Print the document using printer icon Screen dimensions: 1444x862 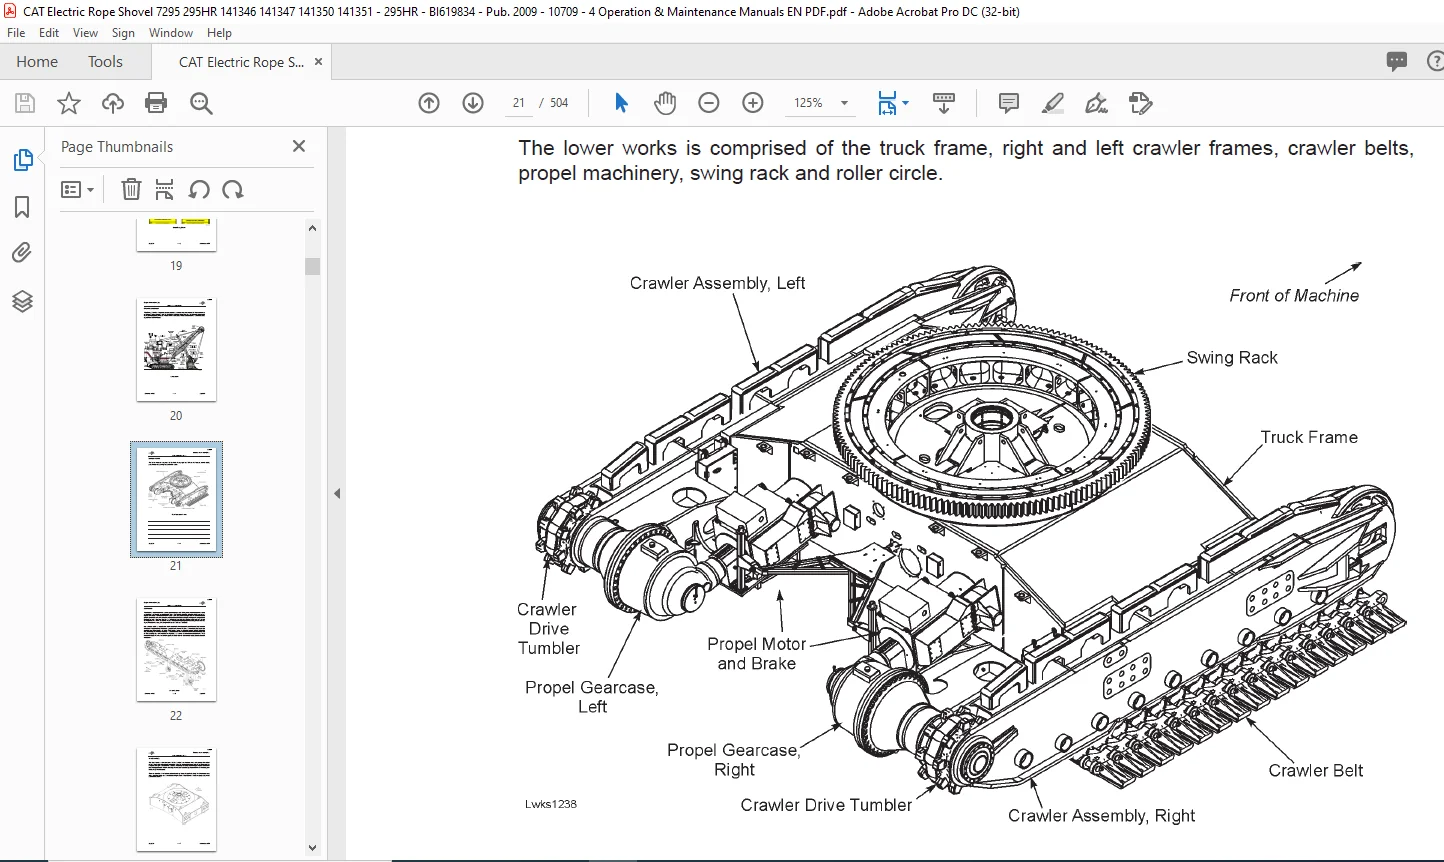point(156,103)
